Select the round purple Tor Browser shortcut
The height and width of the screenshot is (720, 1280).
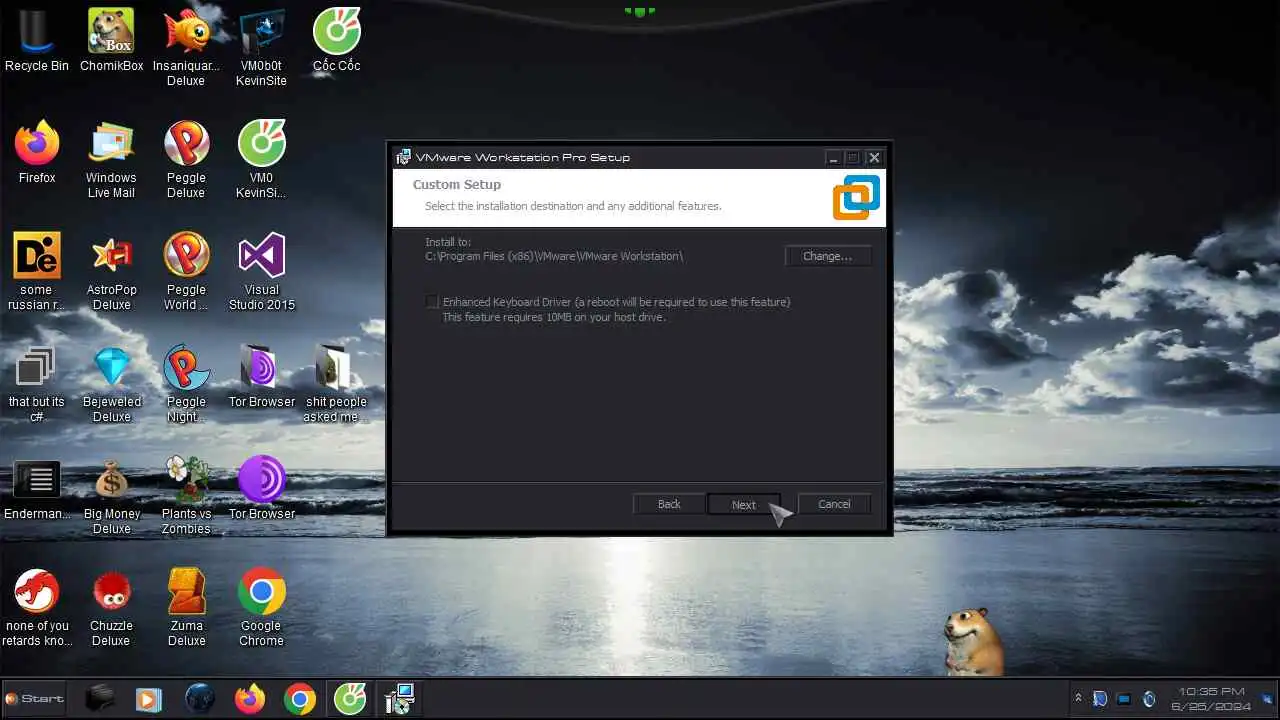pyautogui.click(x=261, y=489)
